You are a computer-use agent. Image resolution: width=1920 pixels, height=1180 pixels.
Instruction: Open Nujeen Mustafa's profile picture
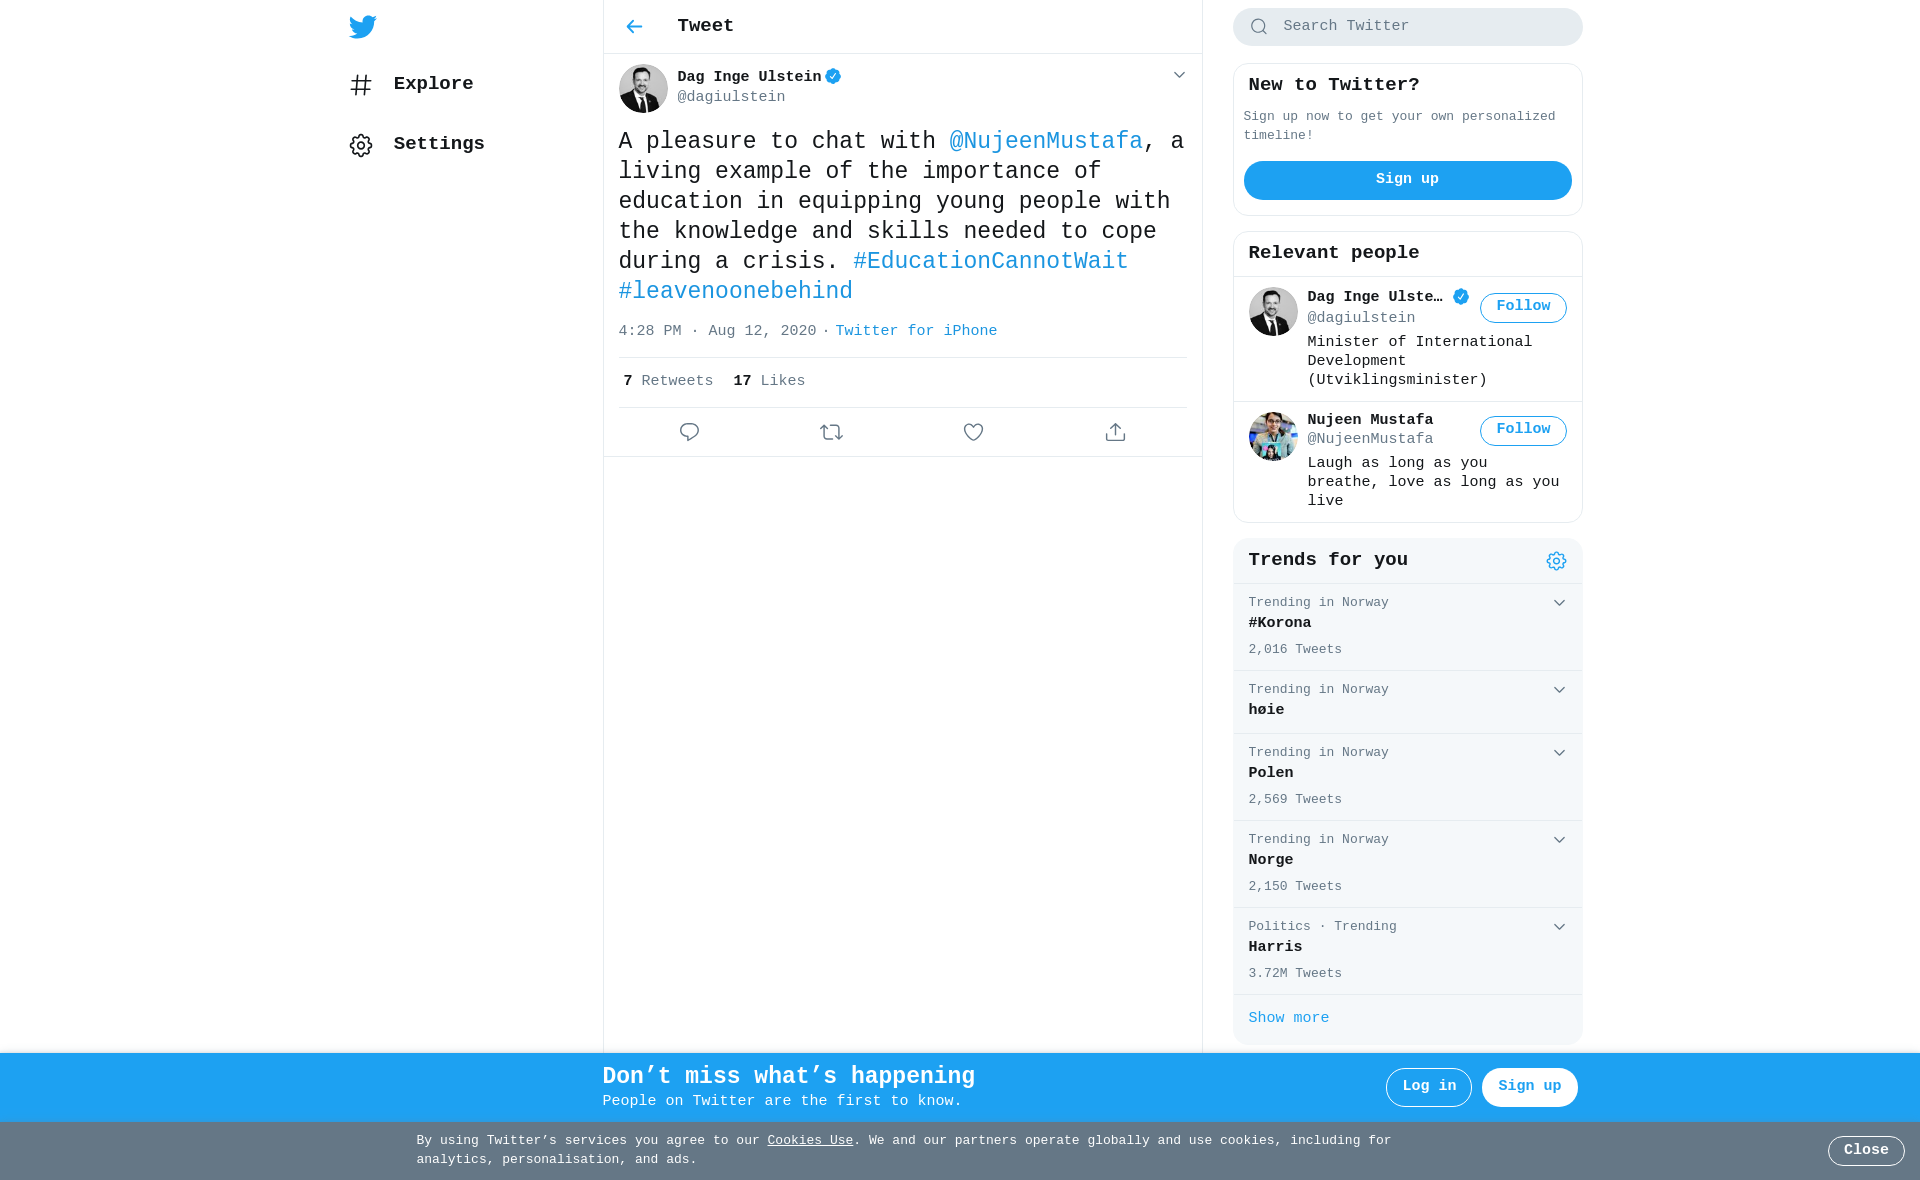pyautogui.click(x=1273, y=436)
